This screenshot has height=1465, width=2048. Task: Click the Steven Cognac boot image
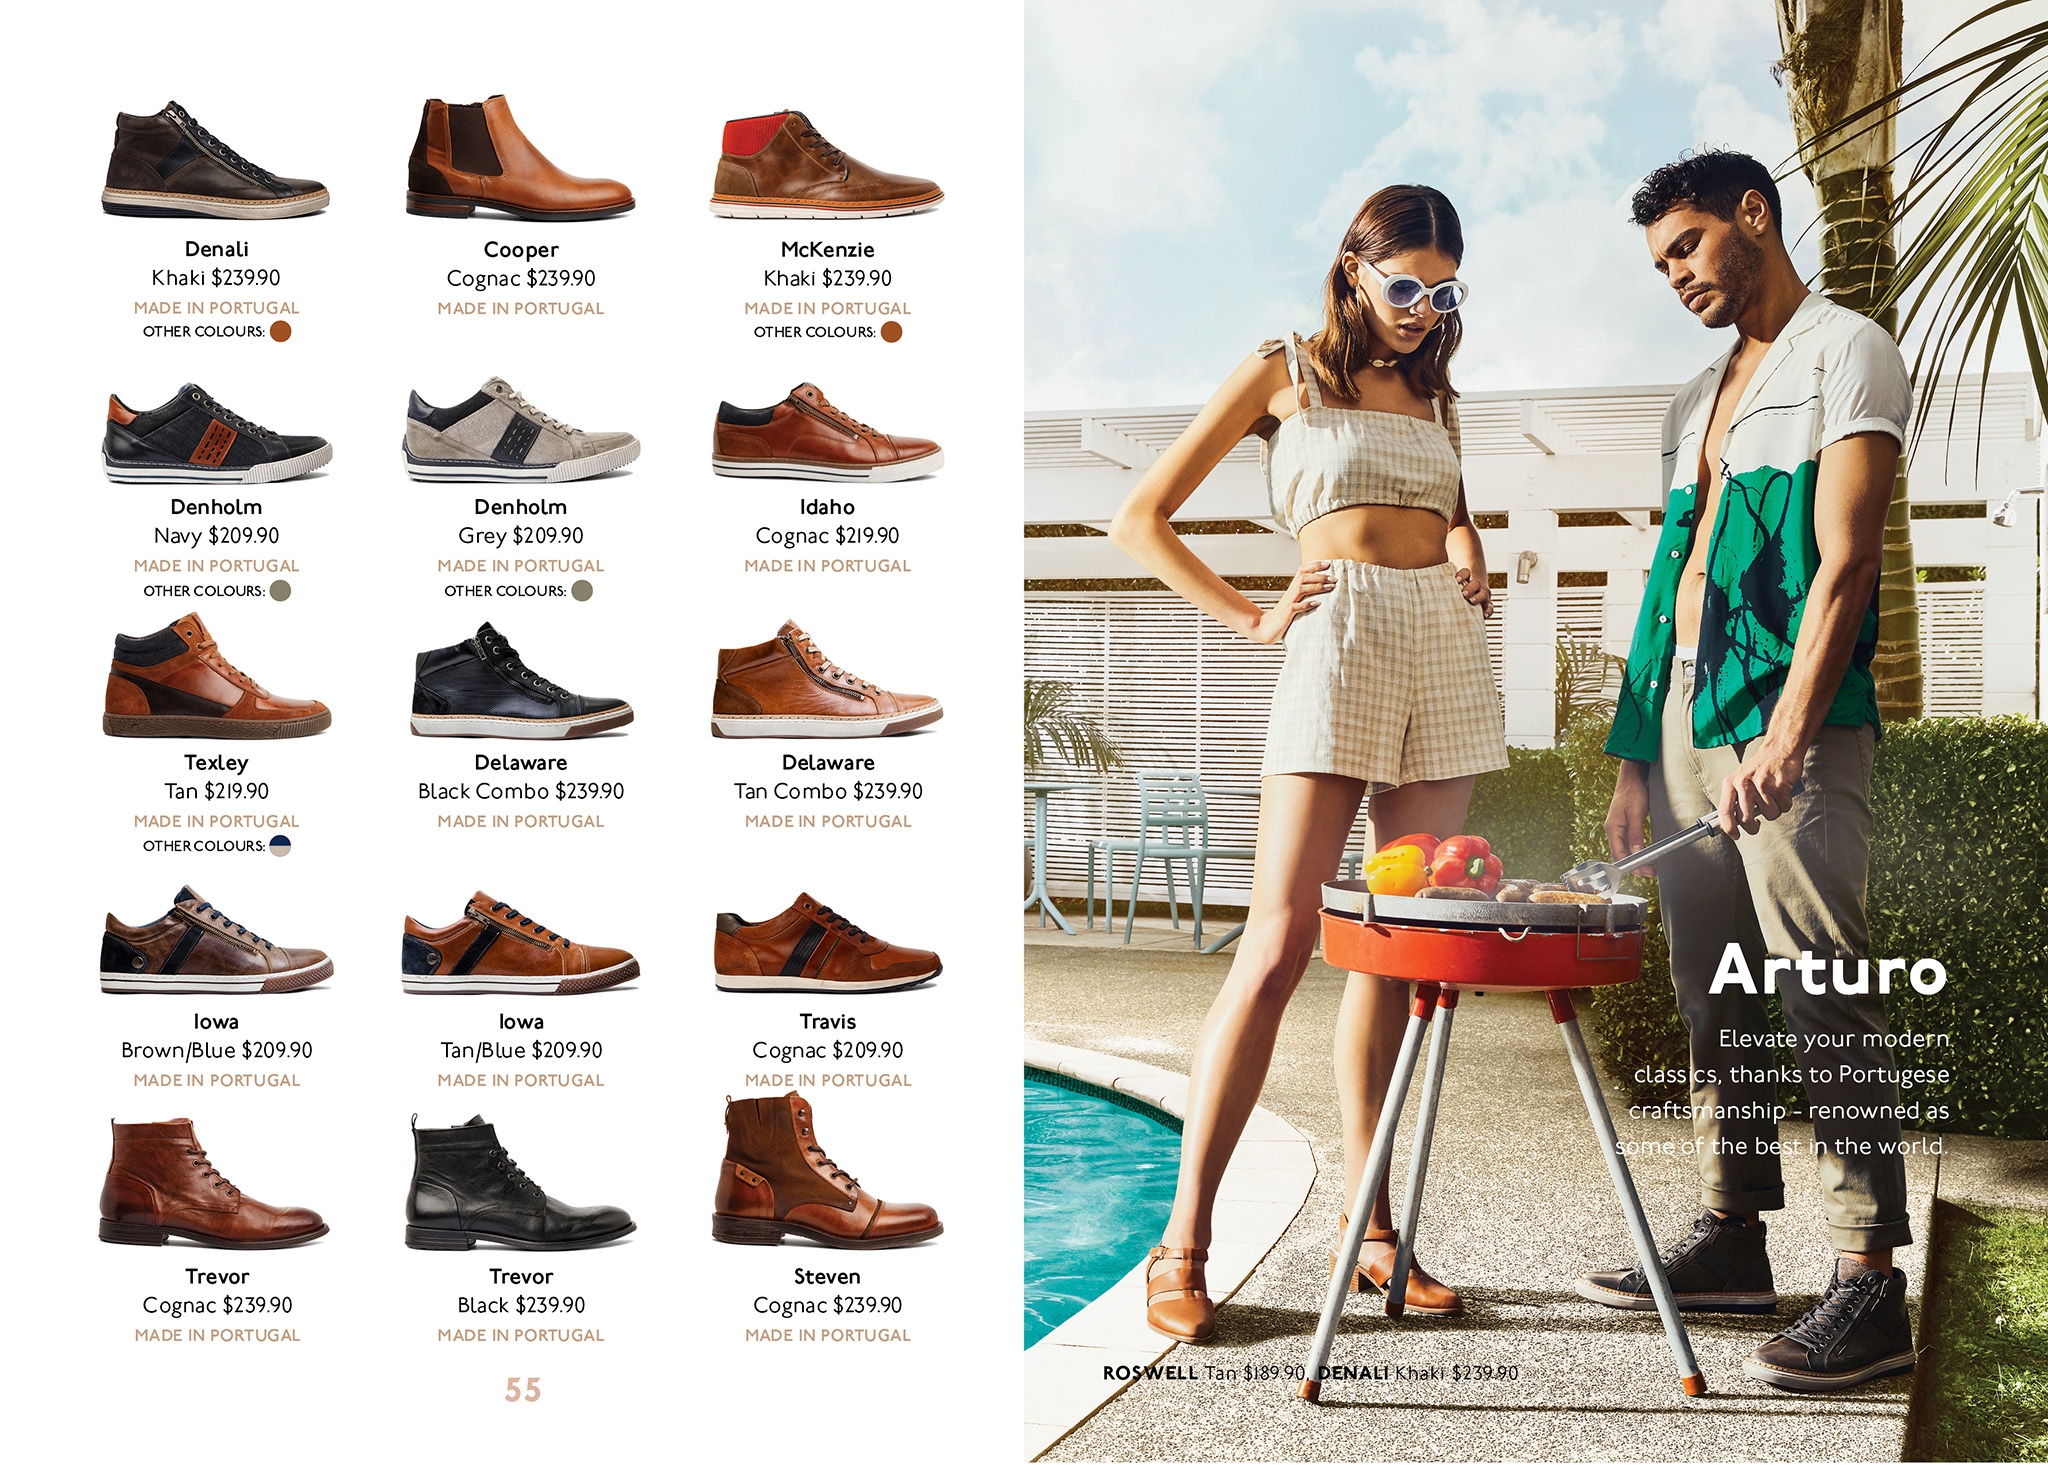(827, 1172)
